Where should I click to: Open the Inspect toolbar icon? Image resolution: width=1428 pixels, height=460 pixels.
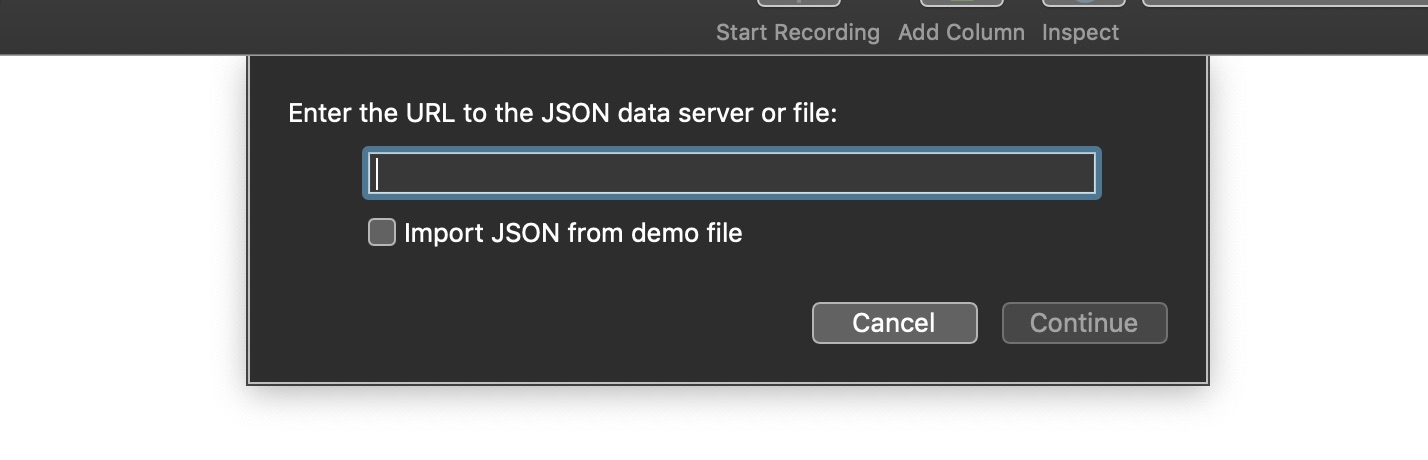click(x=1083, y=4)
